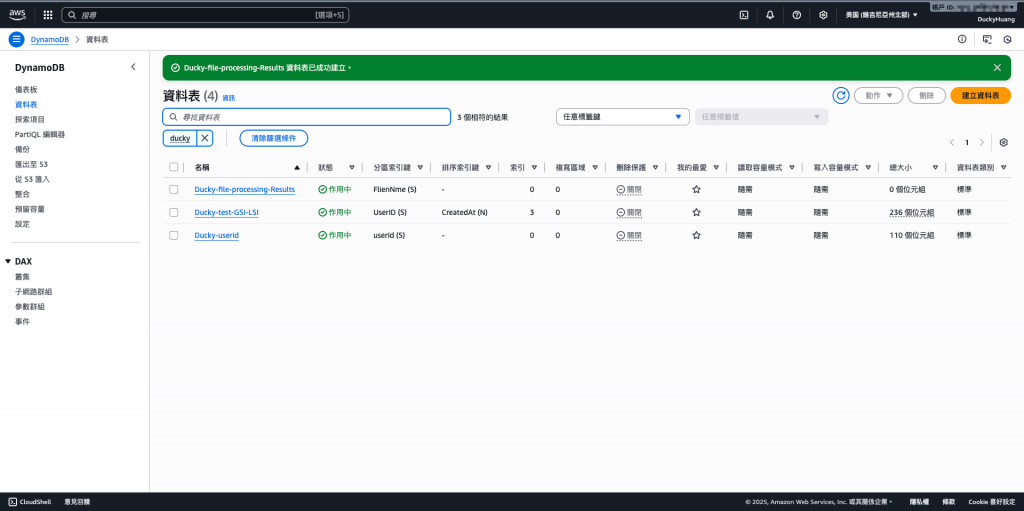Collapse the DAX section triangle

pos(8,261)
